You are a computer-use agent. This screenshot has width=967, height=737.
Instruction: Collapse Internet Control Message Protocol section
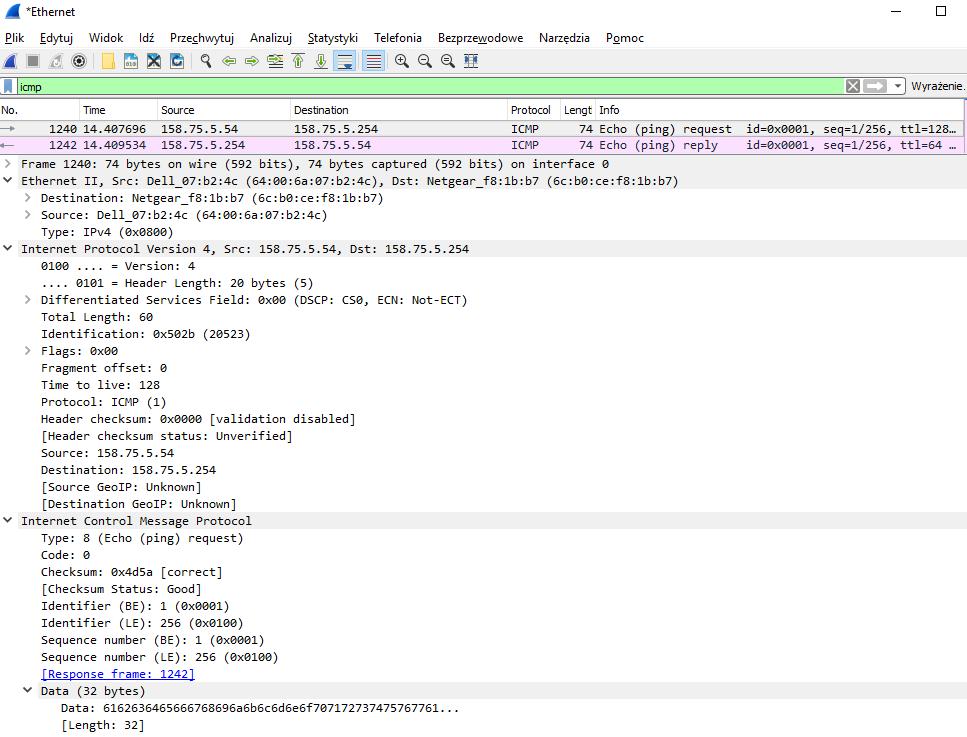(8, 521)
